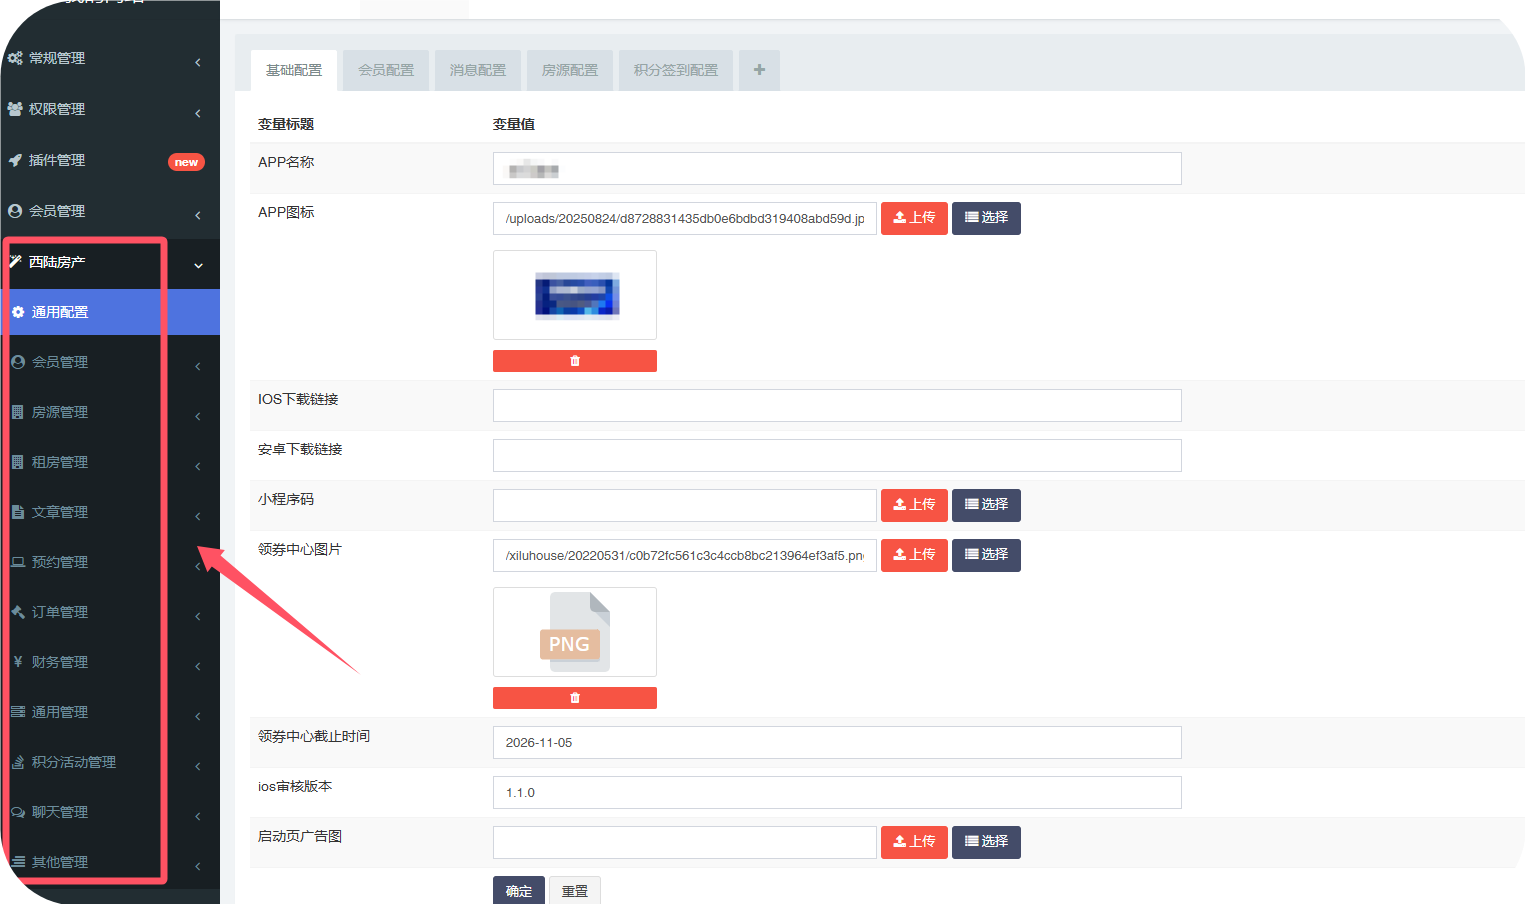Expand the 通用管理 submenu chevron
1525x905 pixels.
(198, 716)
